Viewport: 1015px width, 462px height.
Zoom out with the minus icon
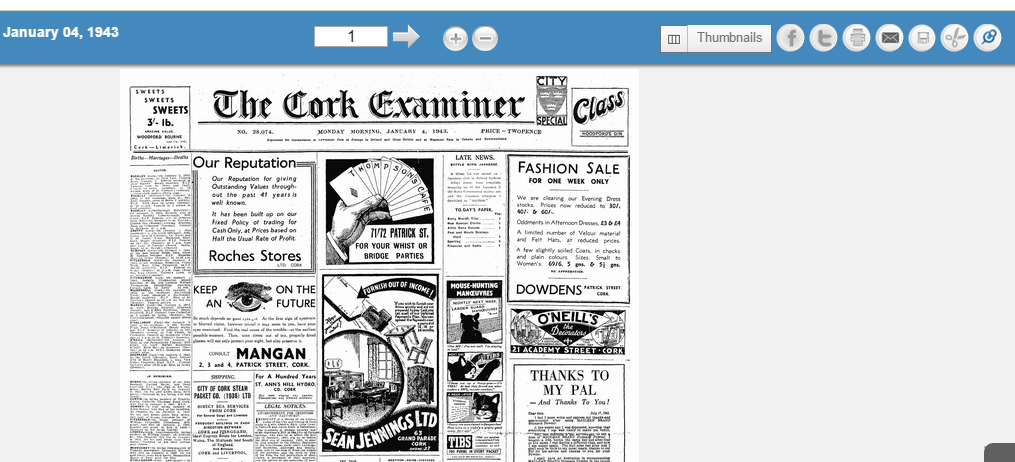coord(485,39)
